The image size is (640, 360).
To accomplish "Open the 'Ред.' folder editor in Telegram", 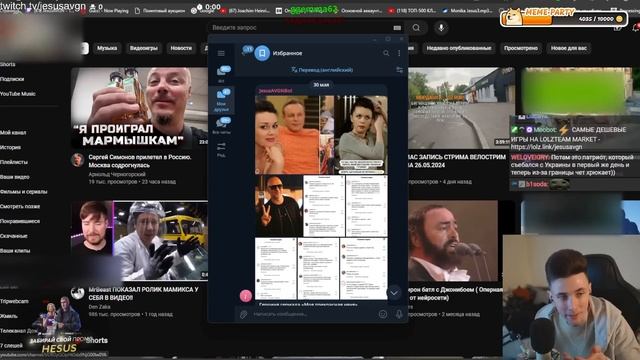I will [x=222, y=150].
